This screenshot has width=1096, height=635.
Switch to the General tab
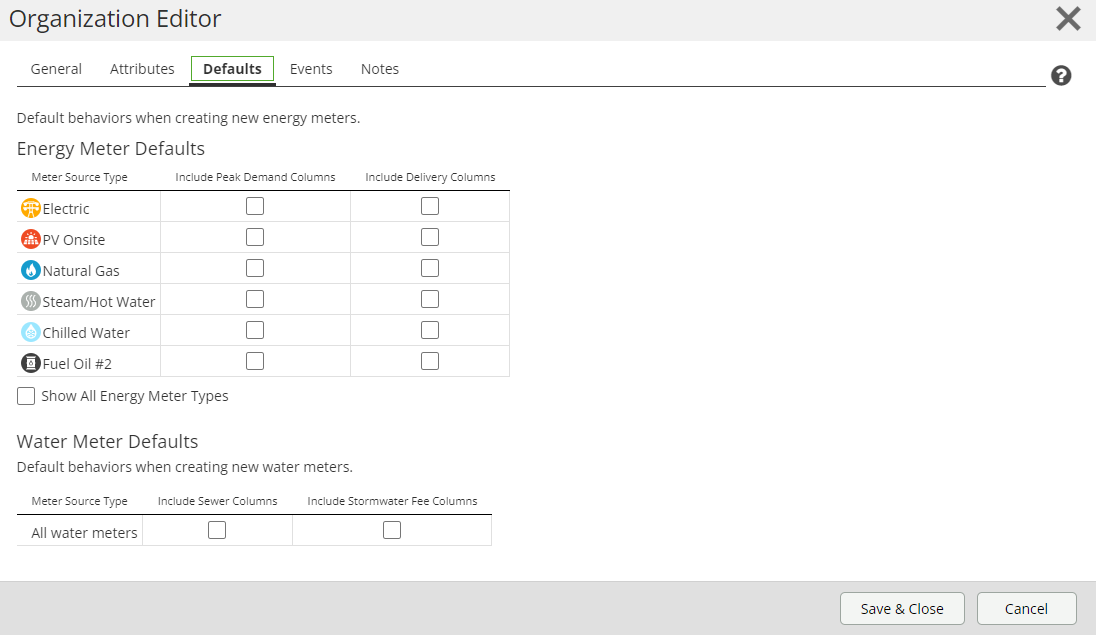56,69
